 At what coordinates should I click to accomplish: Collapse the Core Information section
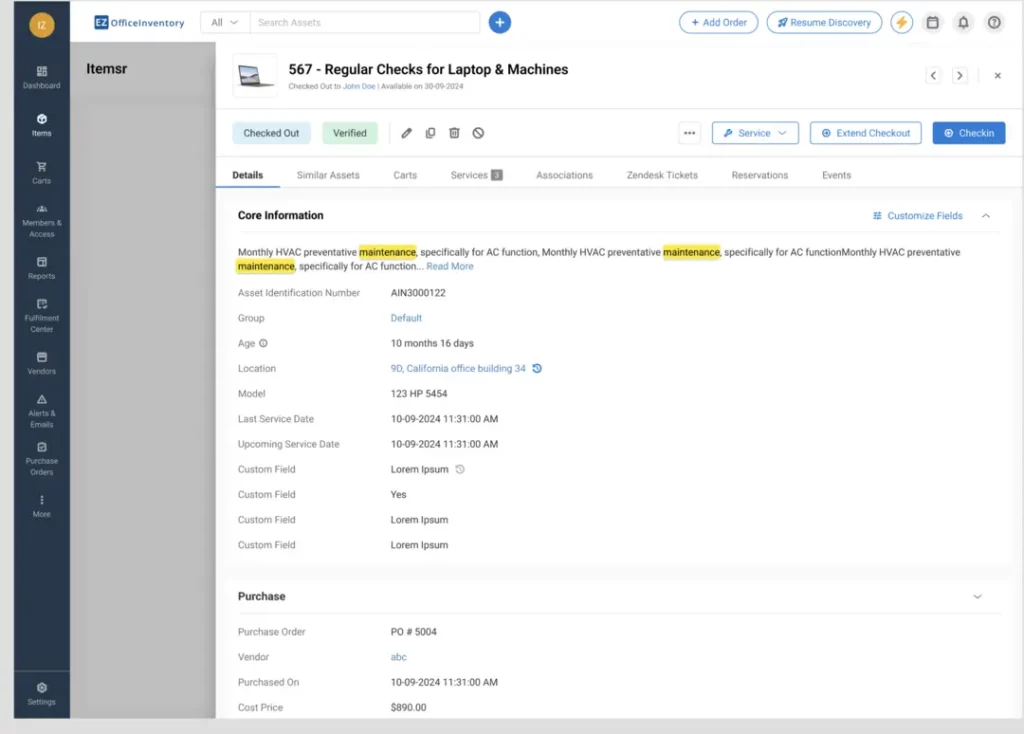(986, 216)
